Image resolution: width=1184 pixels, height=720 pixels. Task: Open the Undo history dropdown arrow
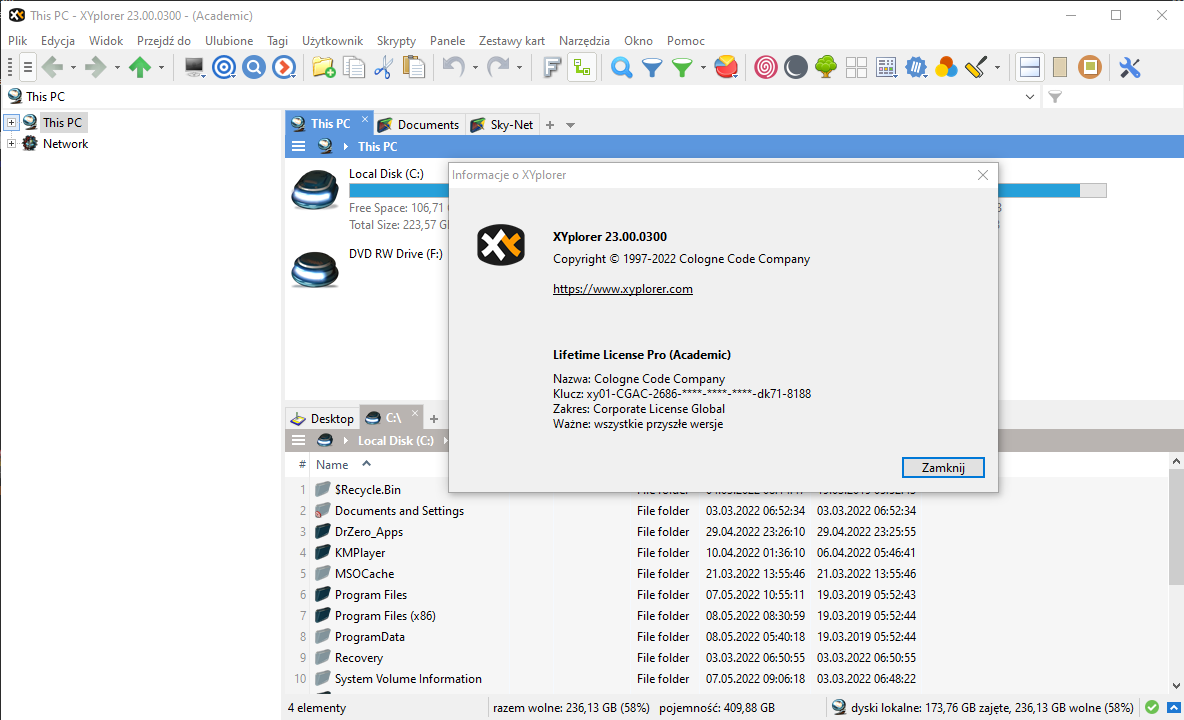475,68
